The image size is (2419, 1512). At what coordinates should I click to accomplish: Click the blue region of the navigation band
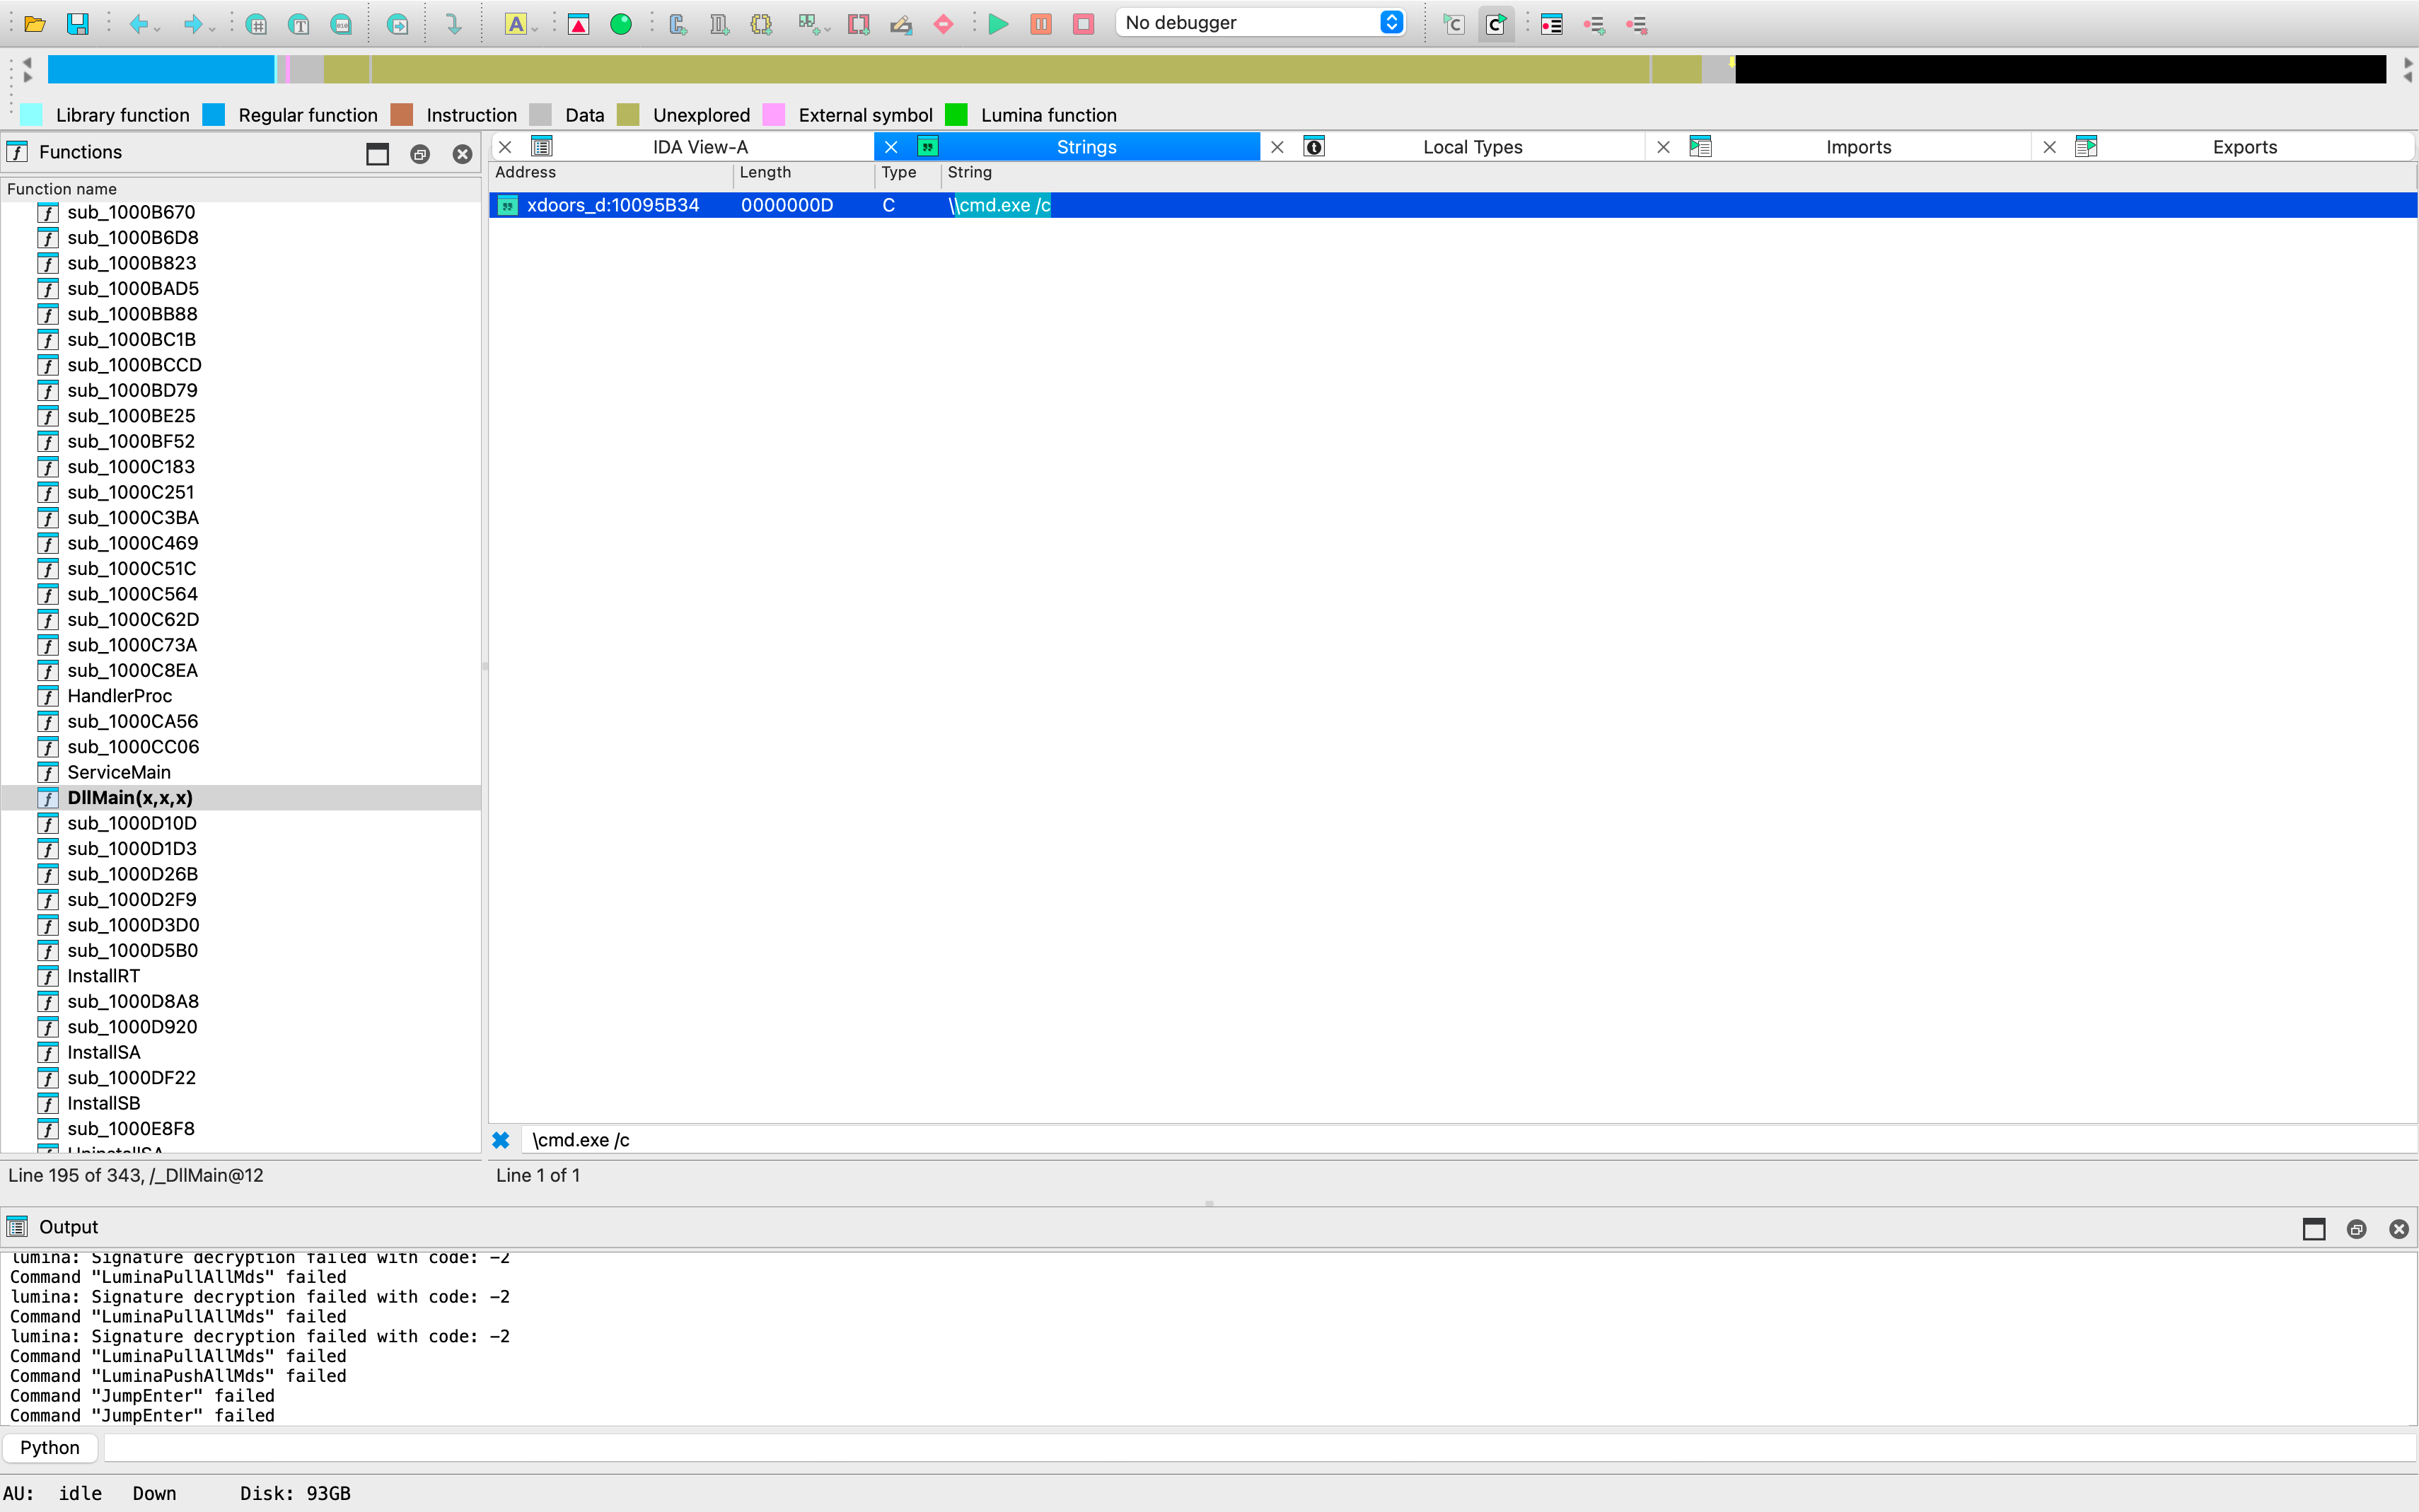point(160,69)
